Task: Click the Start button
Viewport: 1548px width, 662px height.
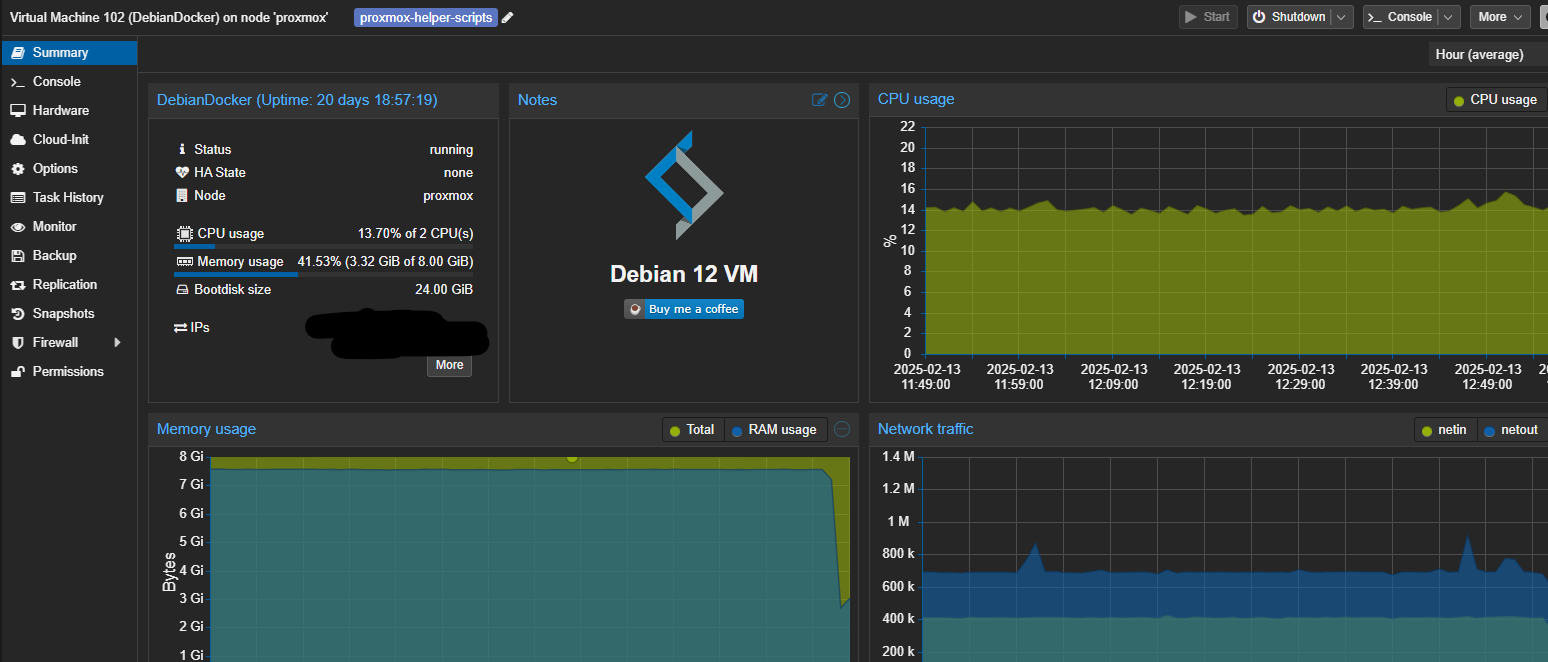Action: pyautogui.click(x=1208, y=17)
